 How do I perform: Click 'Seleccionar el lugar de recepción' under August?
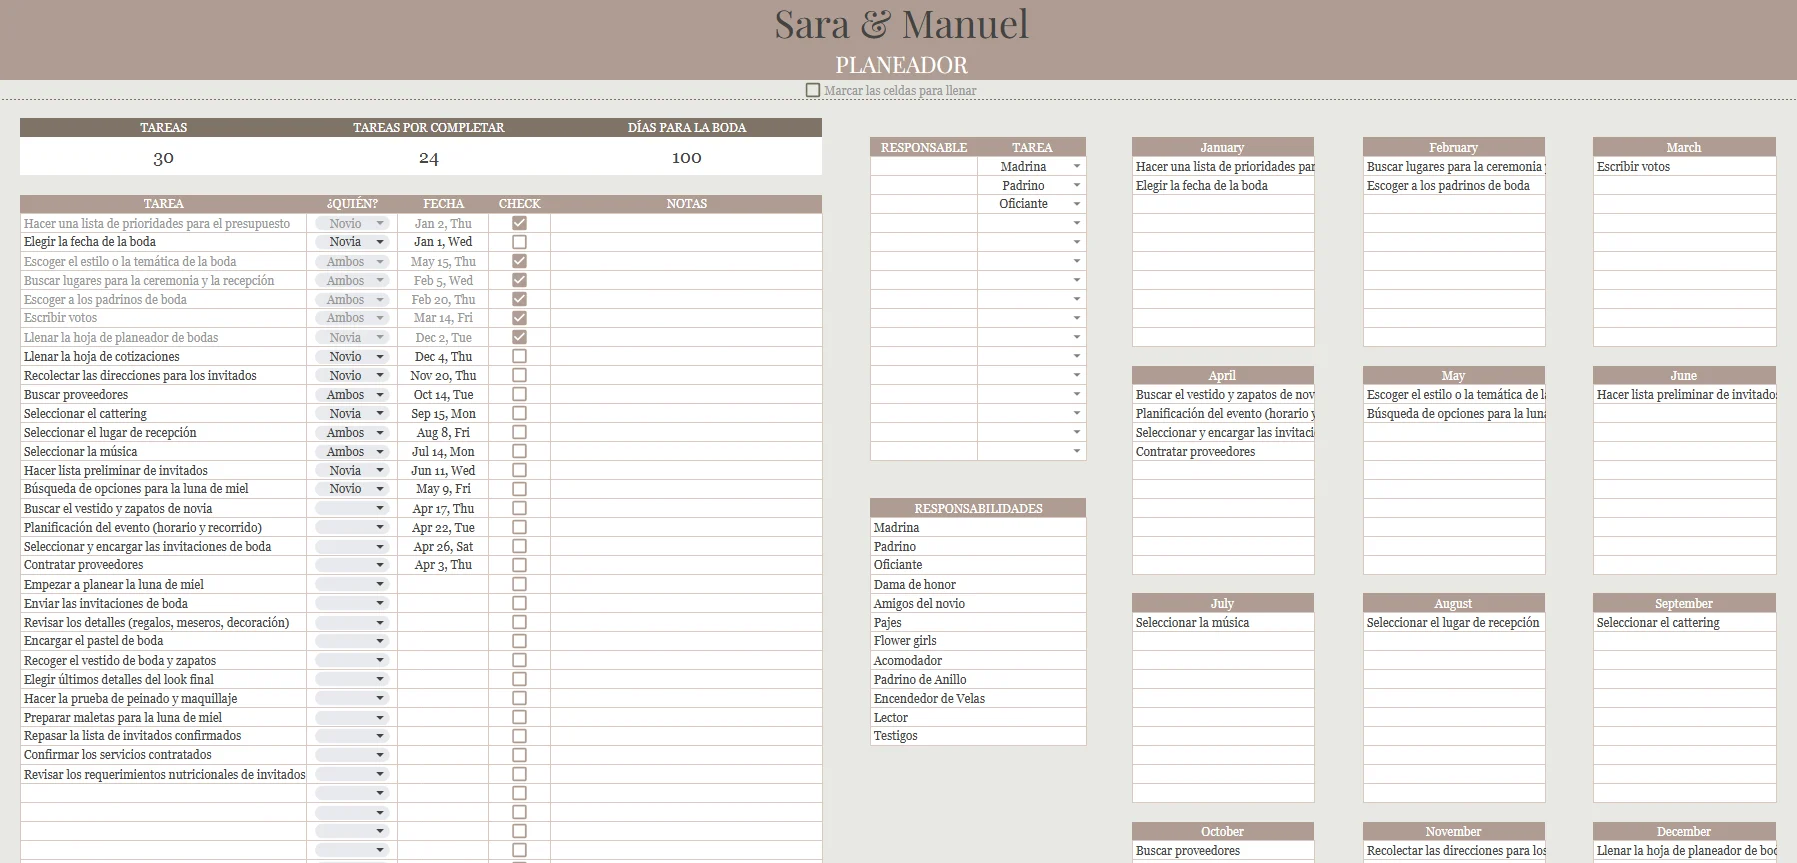1454,622
